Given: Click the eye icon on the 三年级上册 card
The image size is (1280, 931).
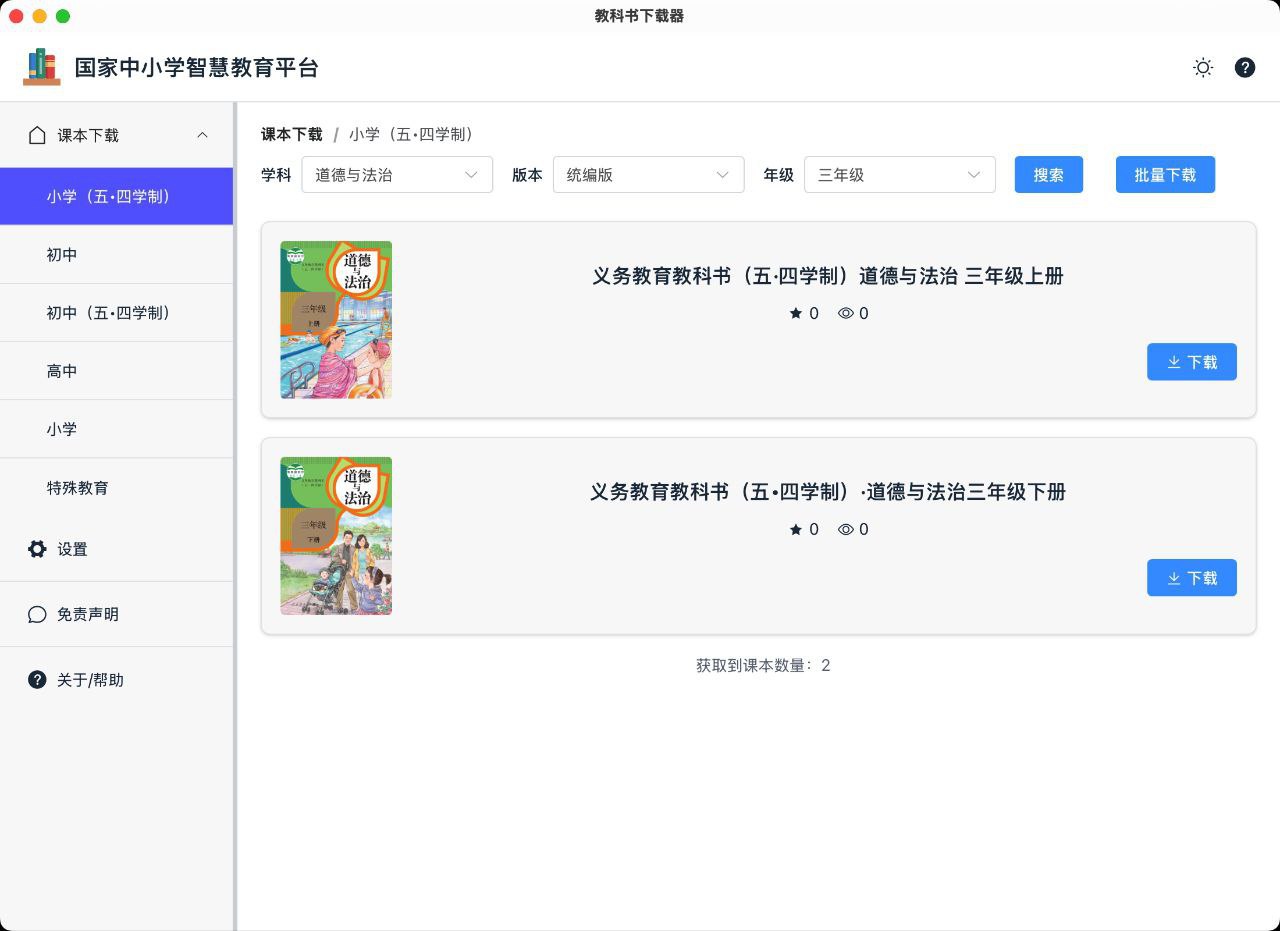Looking at the screenshot, I should click(x=846, y=313).
